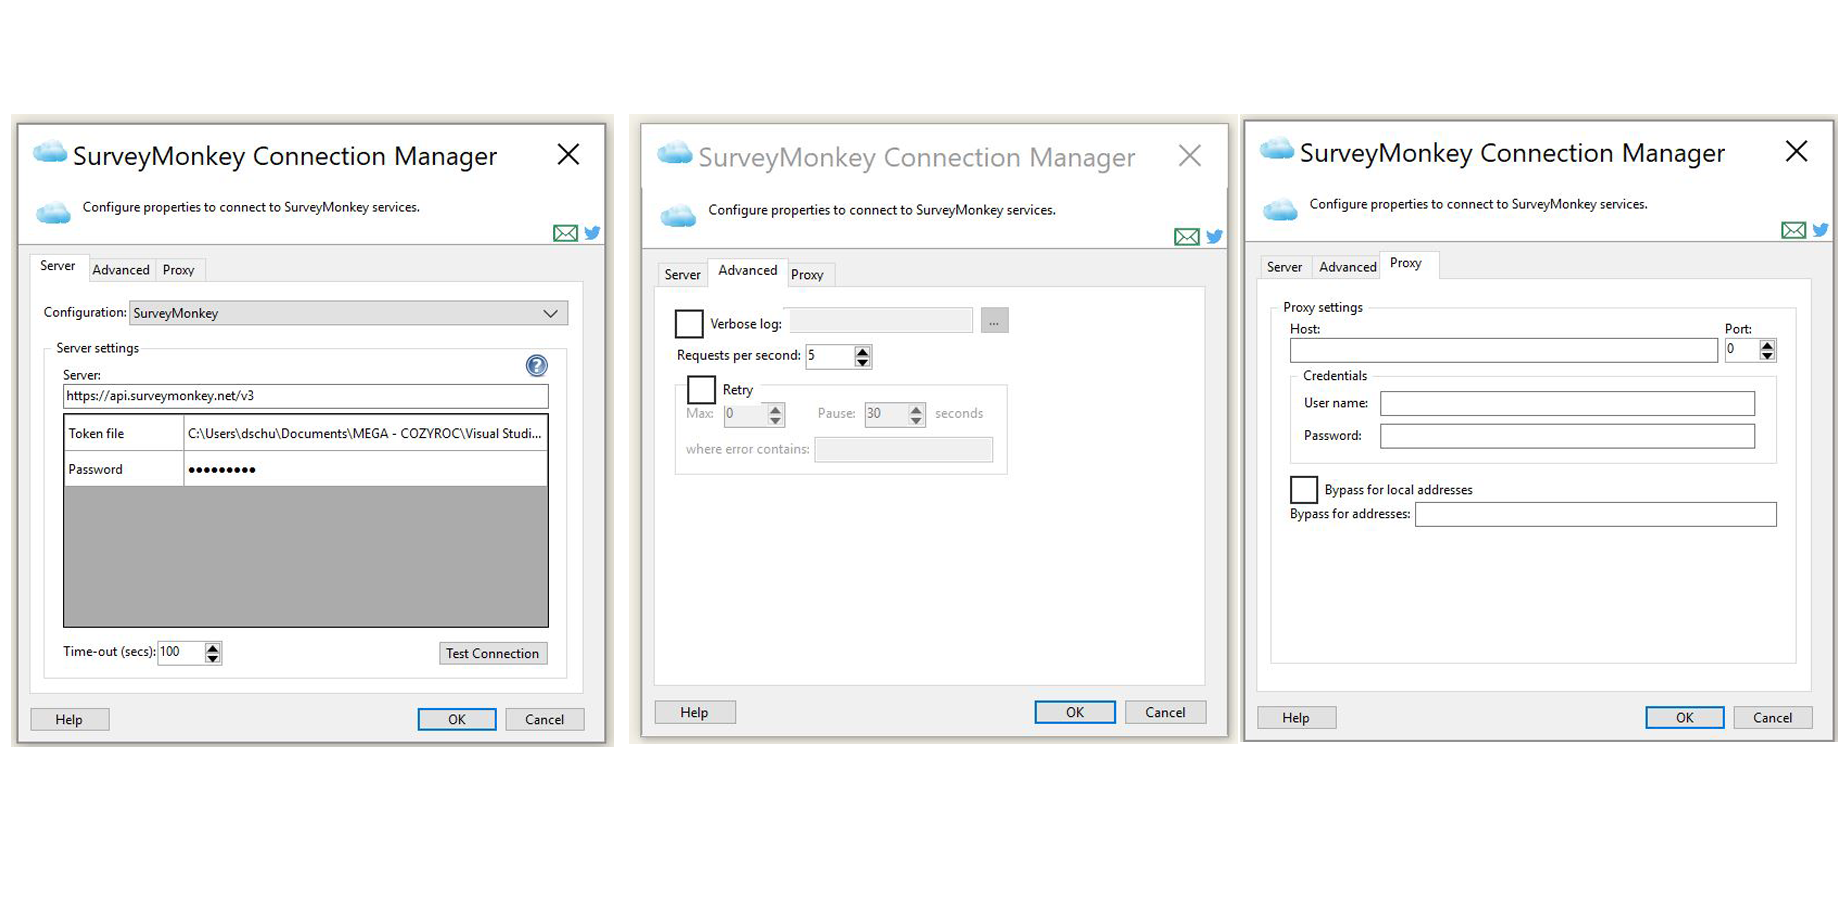The height and width of the screenshot is (900, 1840).
Task: Click the Server URL input field
Action: pyautogui.click(x=306, y=396)
